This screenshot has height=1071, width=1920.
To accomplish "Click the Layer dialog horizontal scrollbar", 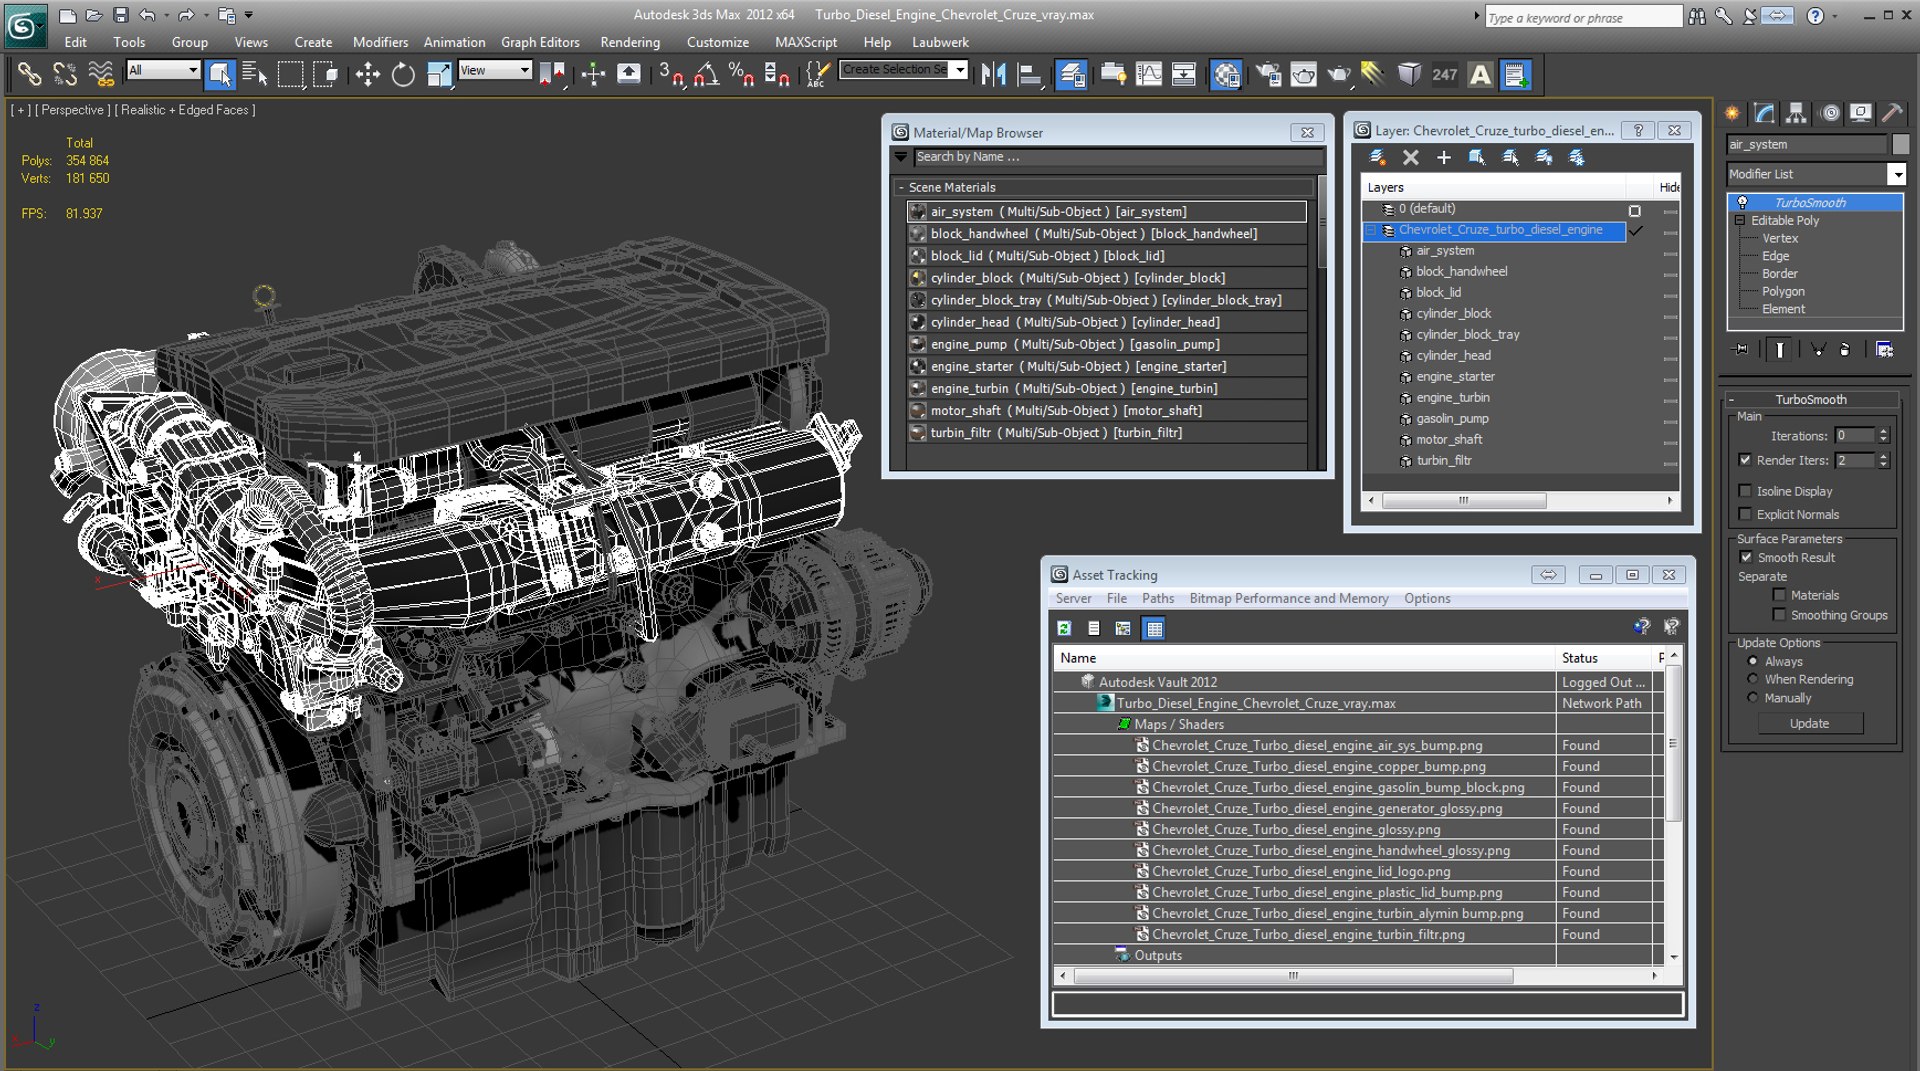I will tap(1464, 500).
